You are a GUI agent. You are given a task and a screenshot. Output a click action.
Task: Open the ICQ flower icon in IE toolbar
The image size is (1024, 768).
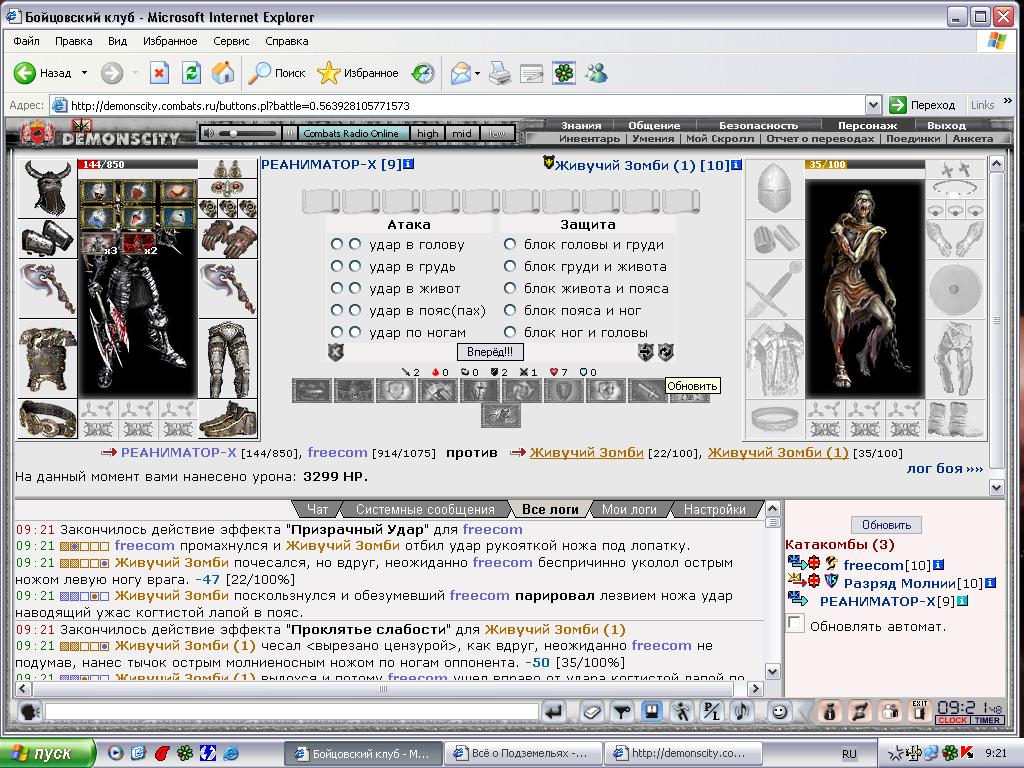tap(564, 73)
